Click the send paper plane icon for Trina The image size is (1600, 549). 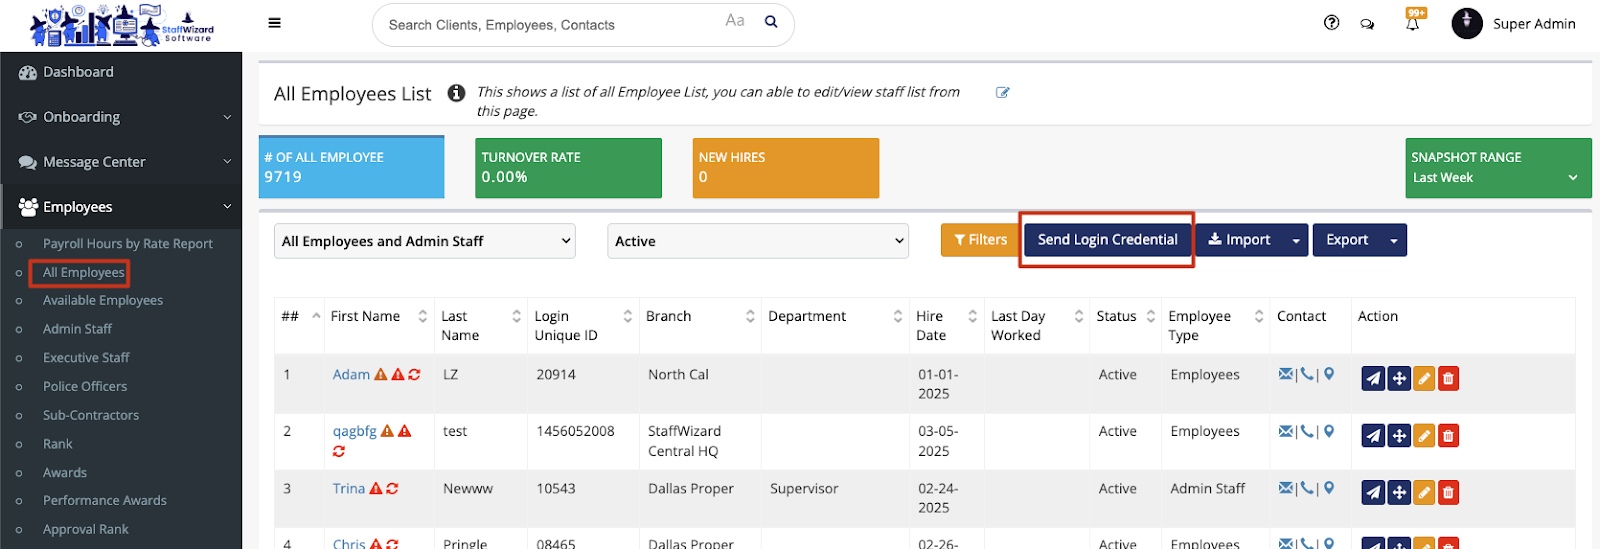pos(1373,493)
